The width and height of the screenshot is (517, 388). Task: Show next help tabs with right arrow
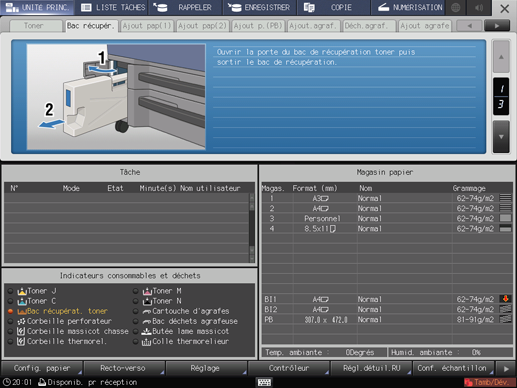(x=497, y=26)
